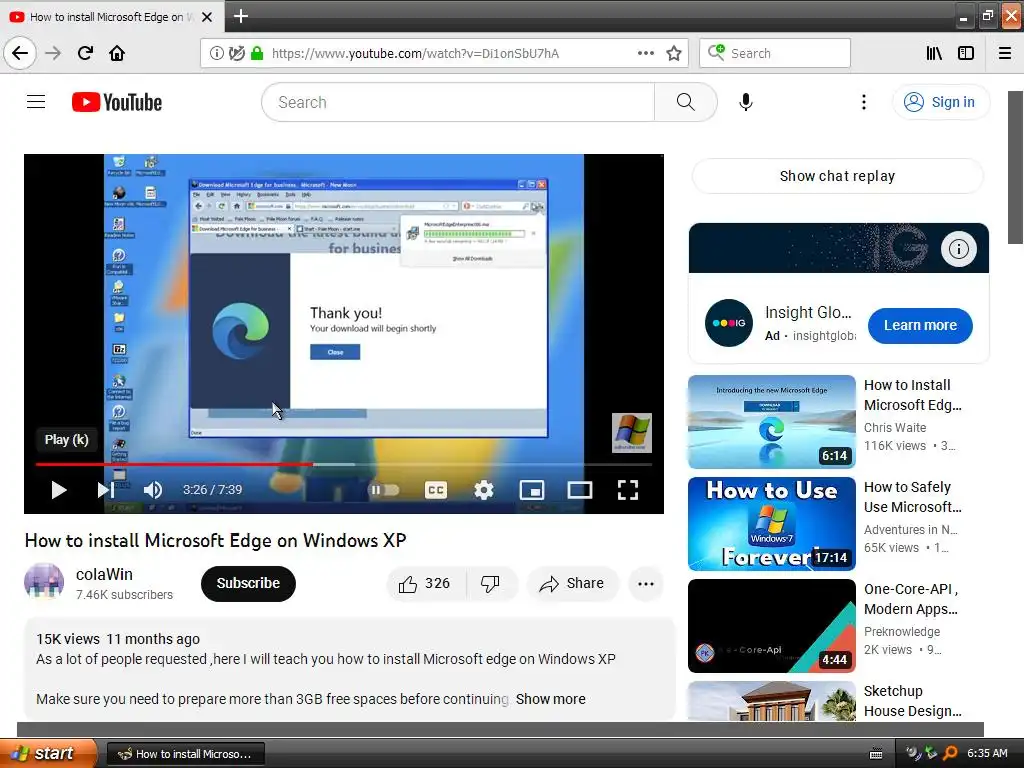
Task: Open YouTube settings three-dot menu
Action: click(864, 102)
